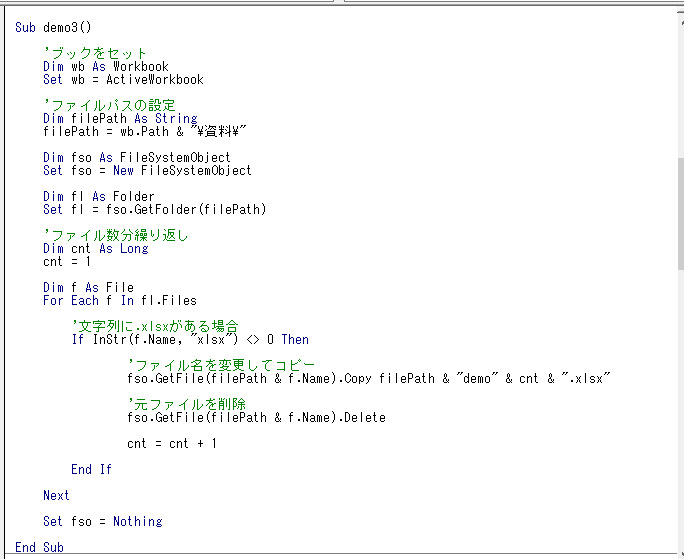Viewport: 684px width, 559px height.
Task: Click the comment 'ファイルパスの設定
Action: coord(109,105)
